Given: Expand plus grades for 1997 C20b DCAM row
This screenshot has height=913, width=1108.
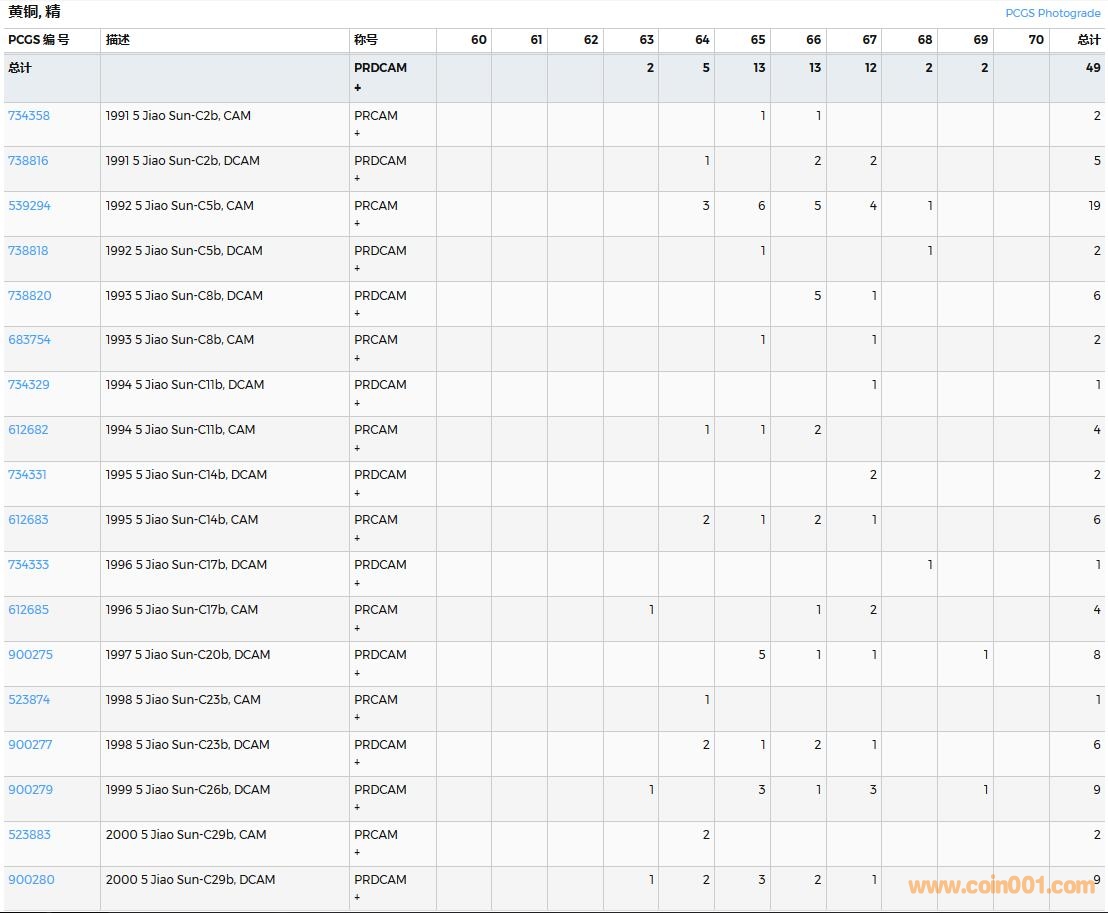Looking at the screenshot, I should pyautogui.click(x=357, y=673).
